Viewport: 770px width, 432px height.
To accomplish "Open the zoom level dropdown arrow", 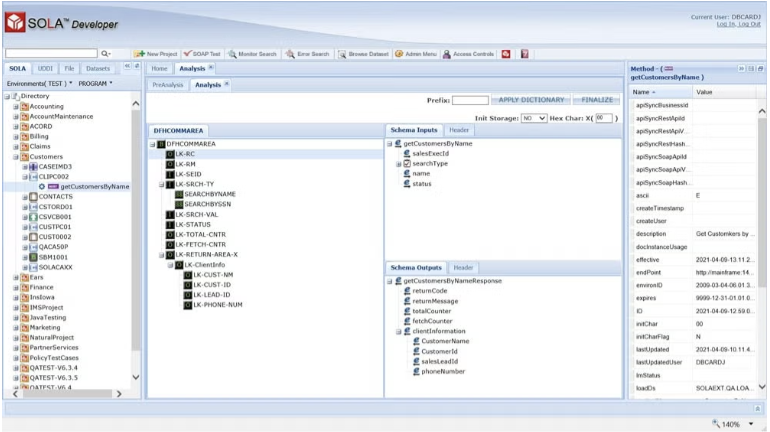I will pos(751,424).
